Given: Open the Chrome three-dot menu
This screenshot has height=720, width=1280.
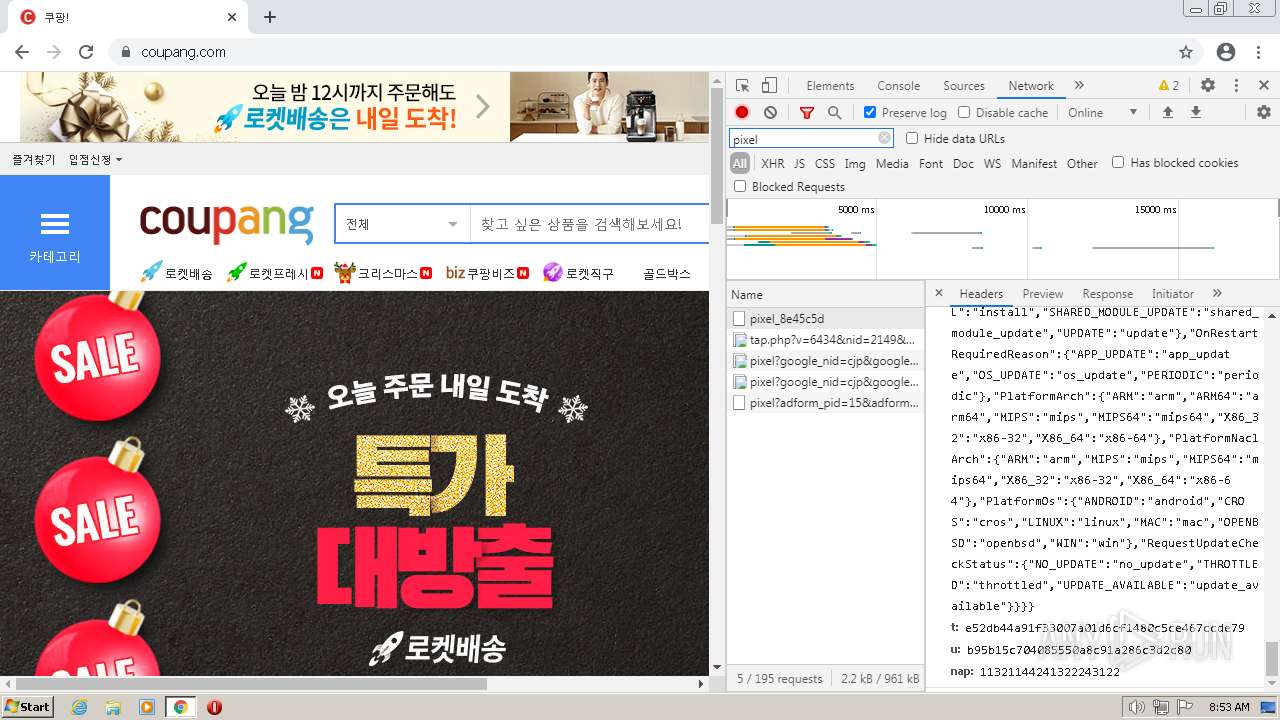Looking at the screenshot, I should [x=1259, y=52].
